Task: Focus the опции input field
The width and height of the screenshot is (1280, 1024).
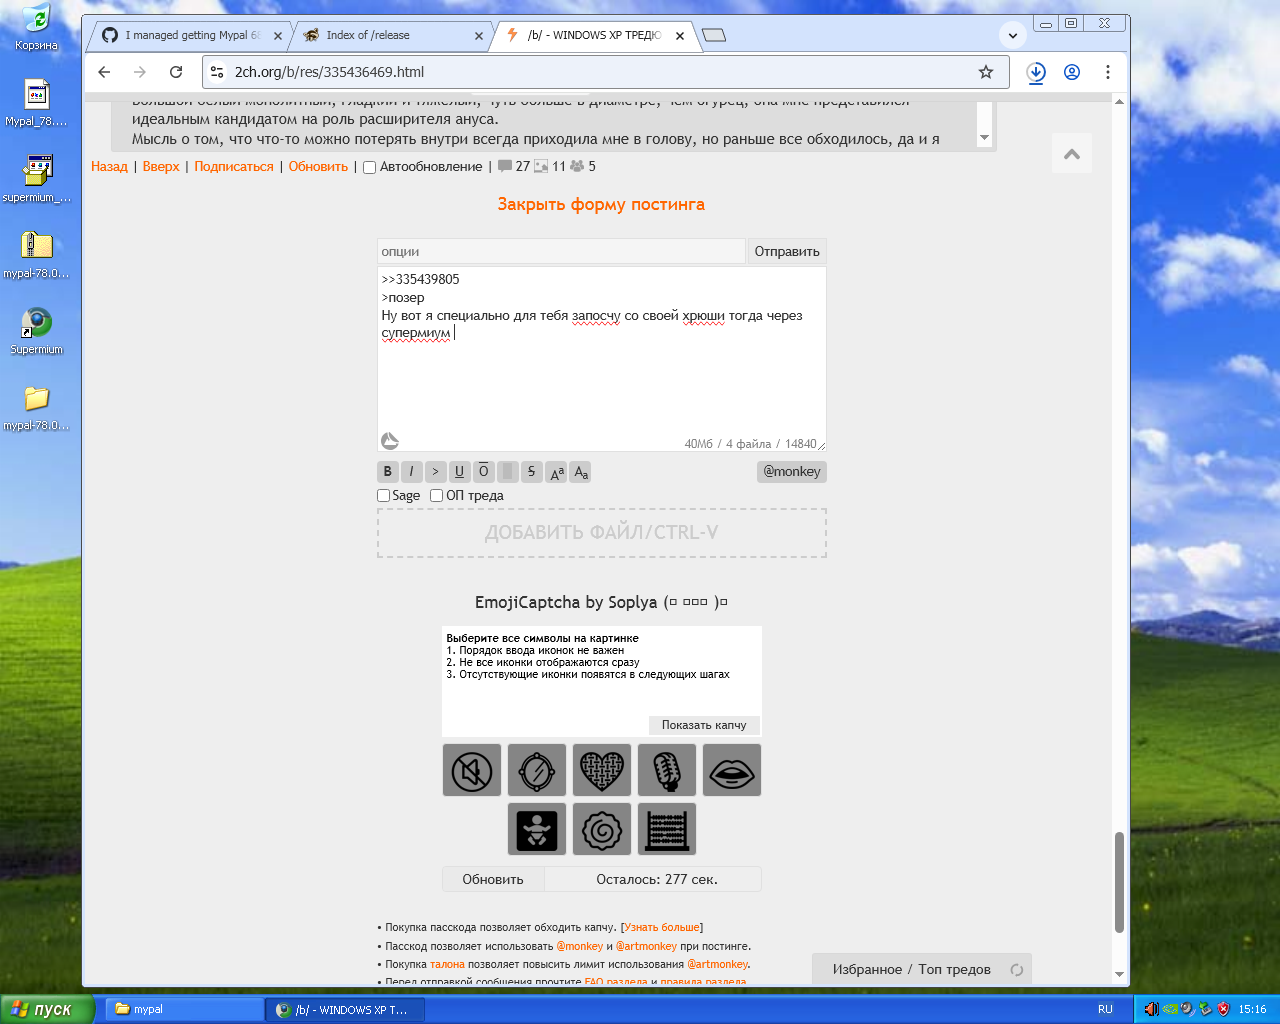Action: [561, 251]
